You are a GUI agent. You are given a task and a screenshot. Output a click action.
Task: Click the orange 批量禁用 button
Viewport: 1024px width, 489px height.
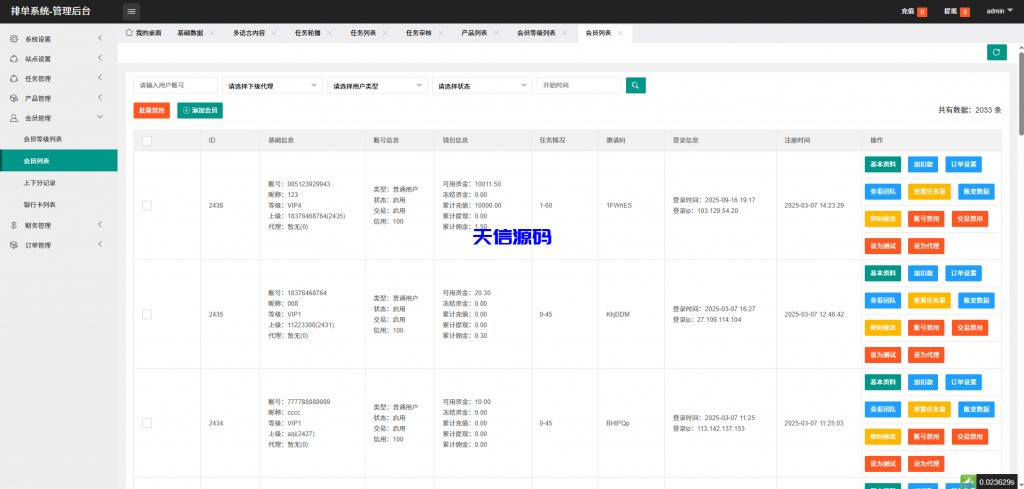point(152,110)
